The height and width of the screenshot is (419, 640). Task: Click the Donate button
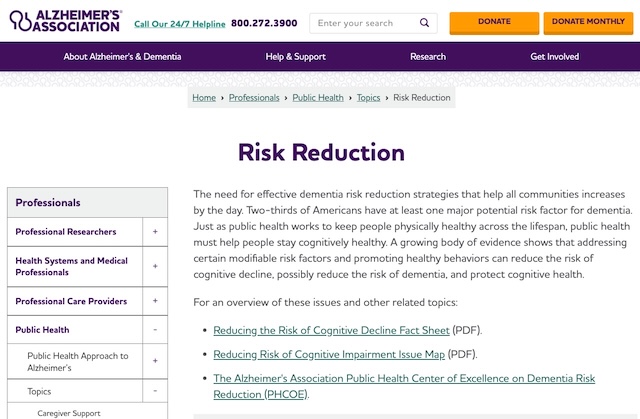(494, 22)
